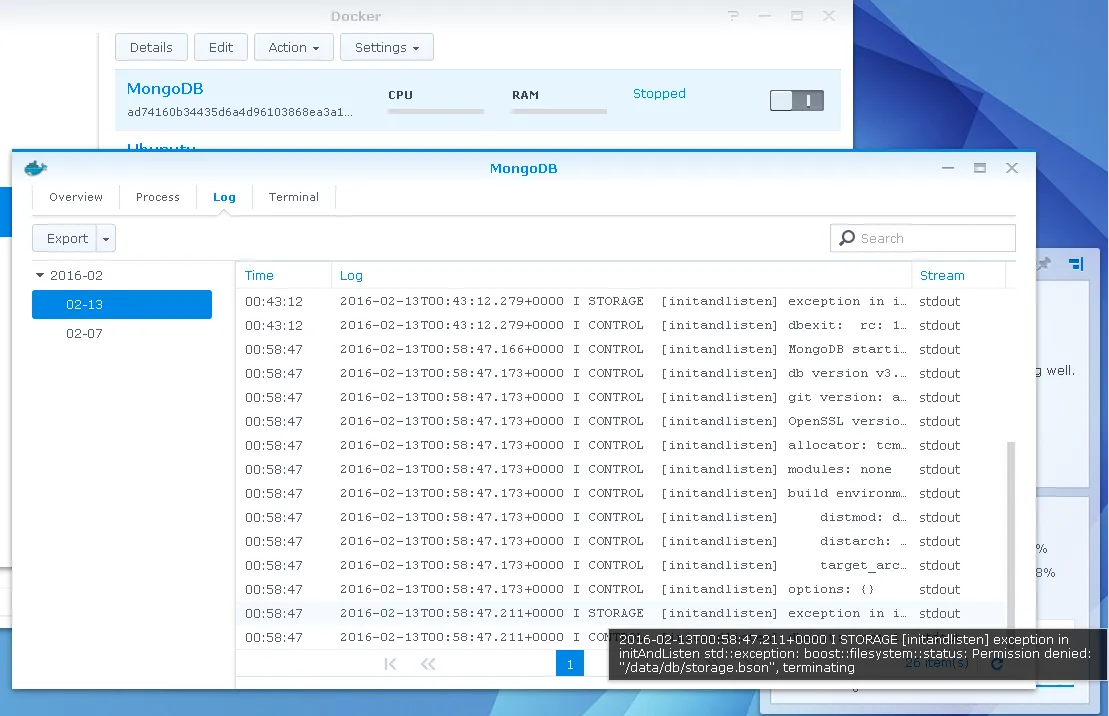1109x716 pixels.
Task: Collapse the 2016-02 date tree
Action: pyautogui.click(x=40, y=275)
